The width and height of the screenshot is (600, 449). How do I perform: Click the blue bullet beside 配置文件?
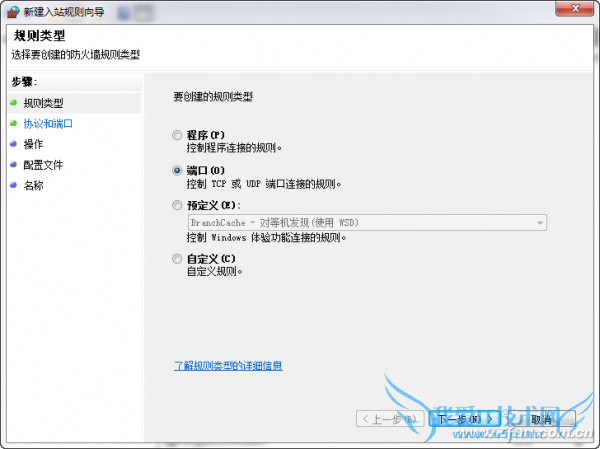[x=14, y=165]
